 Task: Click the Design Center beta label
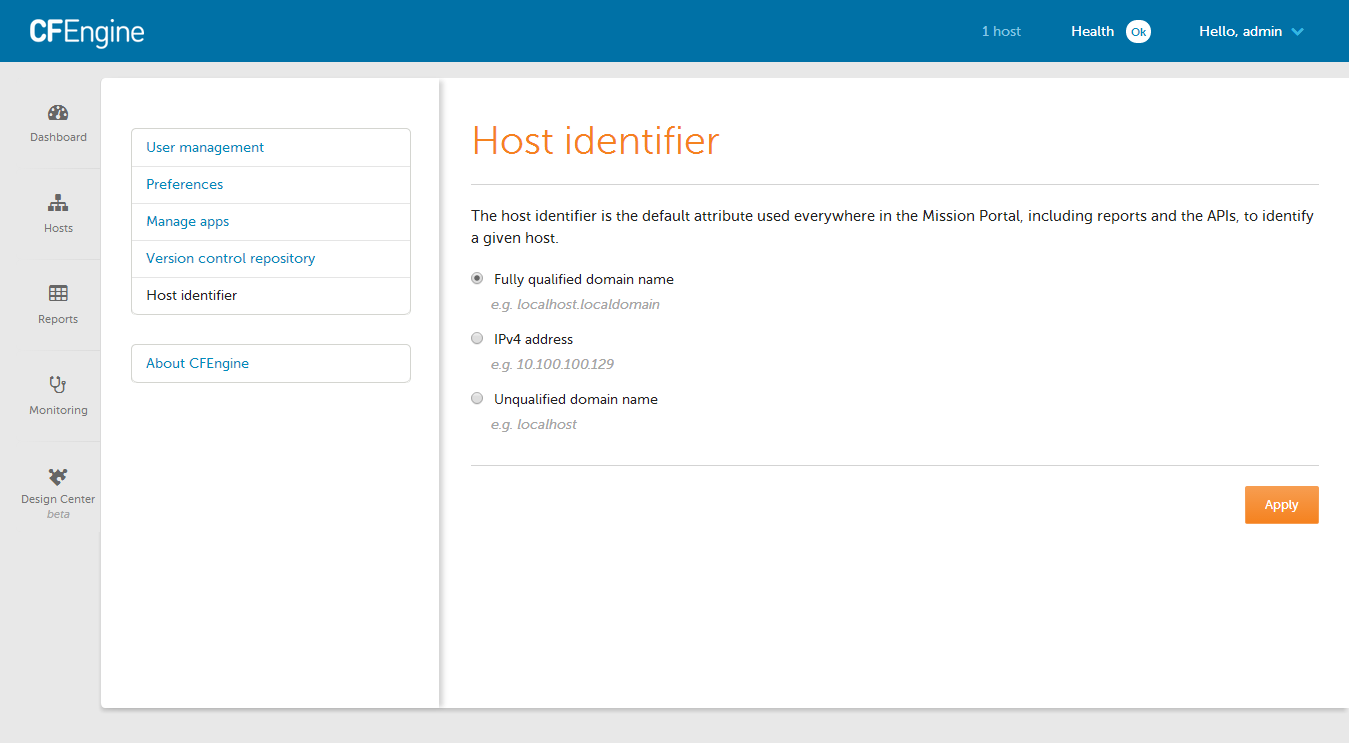(x=58, y=506)
